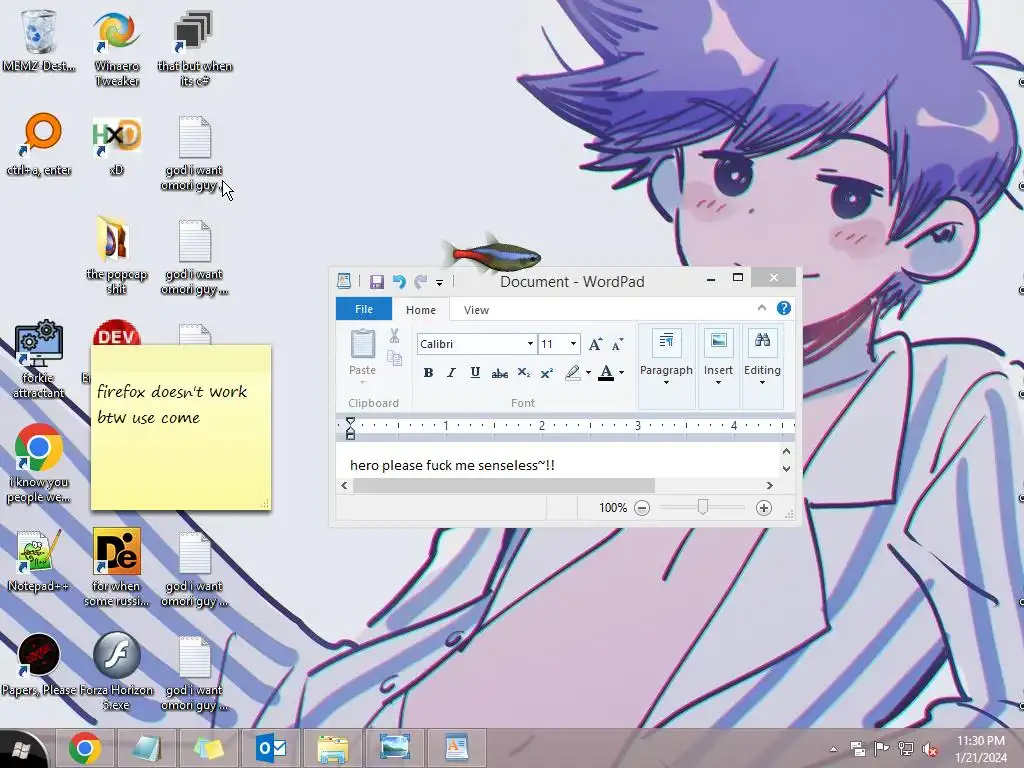Select the Notepad++ desktop shortcut
The image size is (1024, 768).
click(39, 560)
